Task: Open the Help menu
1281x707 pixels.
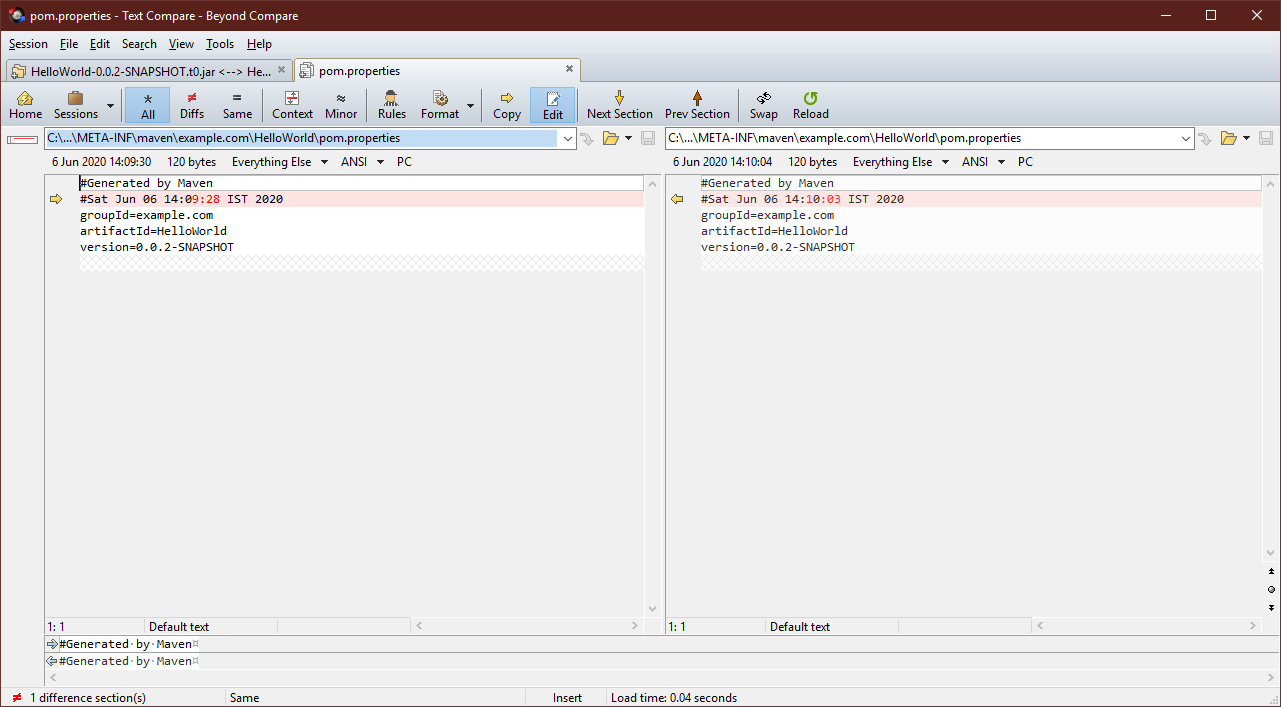Action: 259,44
